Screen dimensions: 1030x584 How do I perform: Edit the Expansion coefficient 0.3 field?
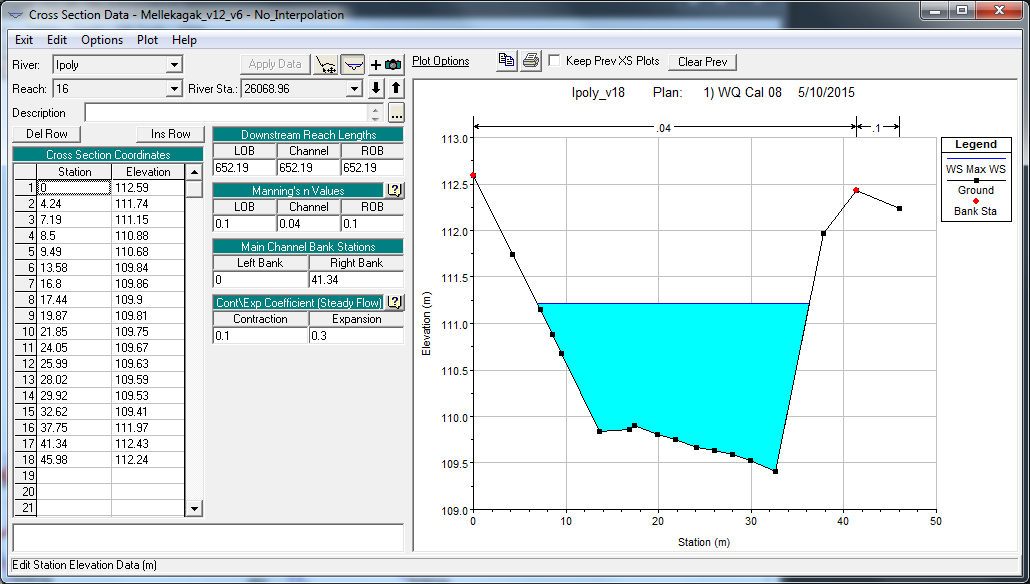(x=356, y=336)
